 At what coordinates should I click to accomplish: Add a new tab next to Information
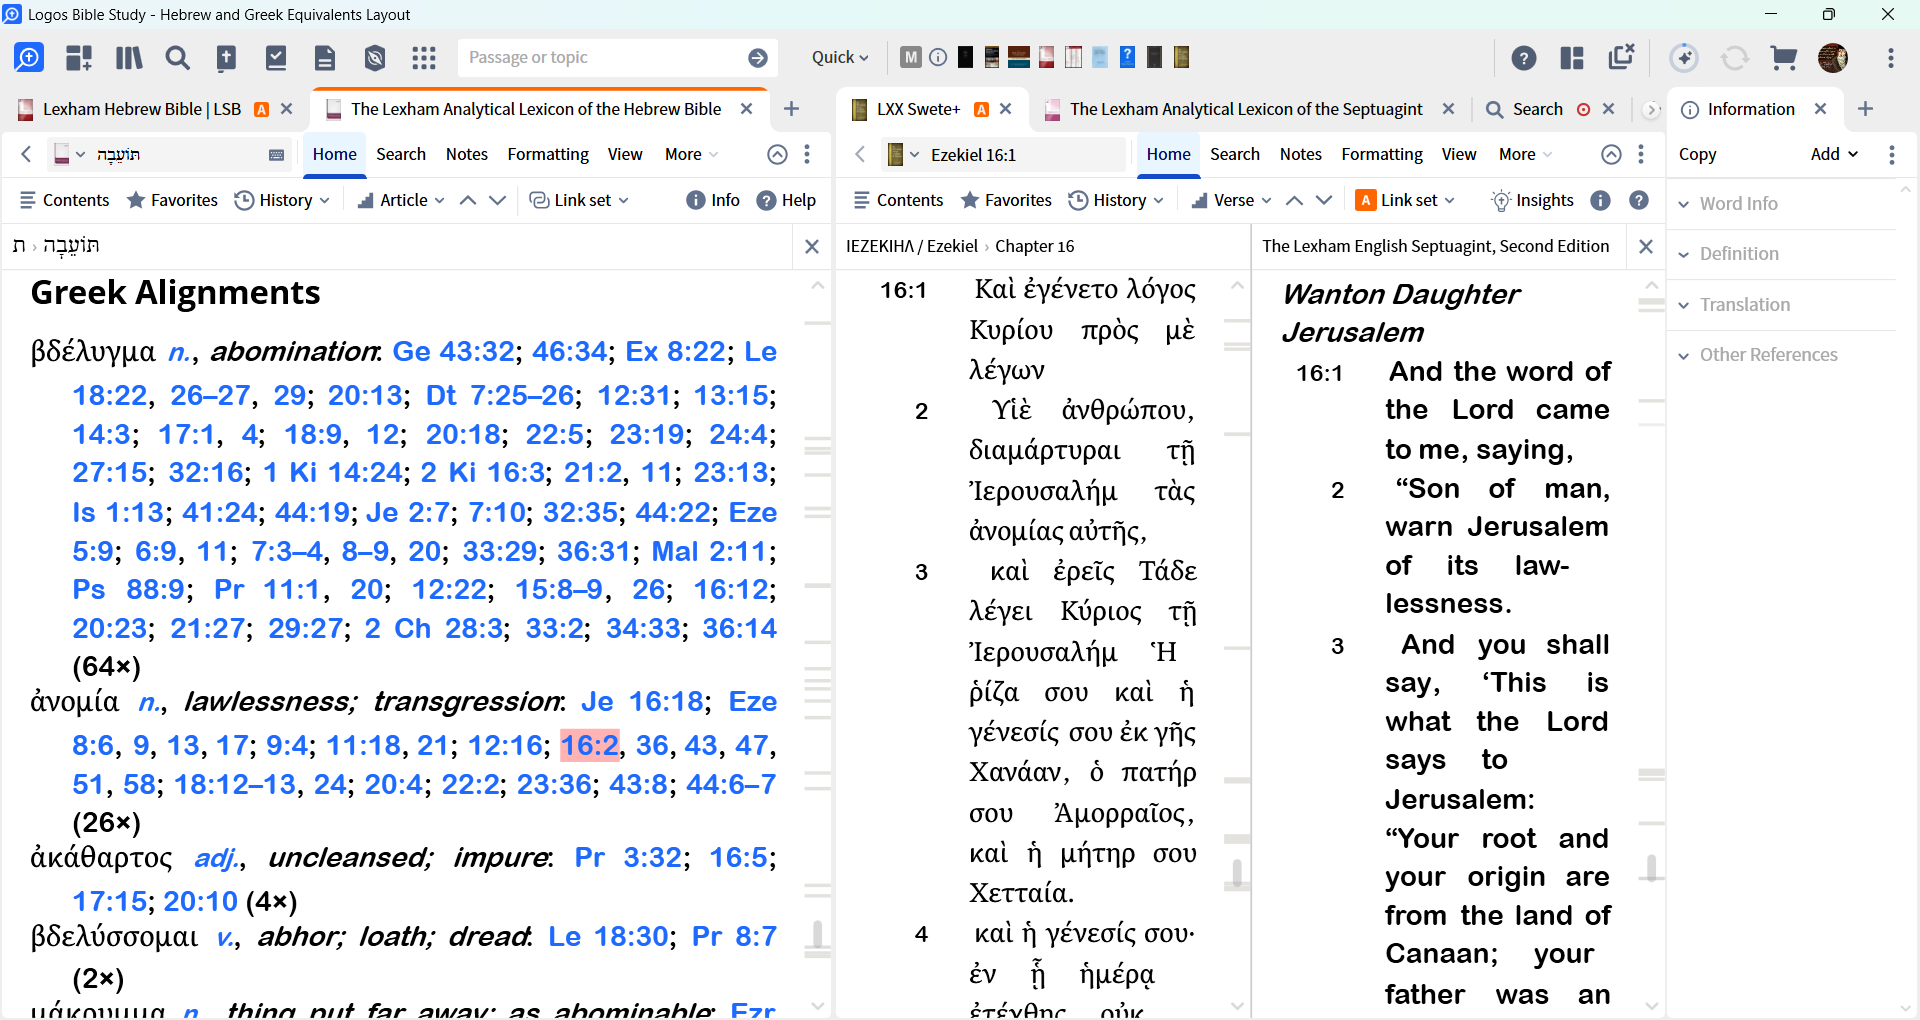click(1865, 109)
